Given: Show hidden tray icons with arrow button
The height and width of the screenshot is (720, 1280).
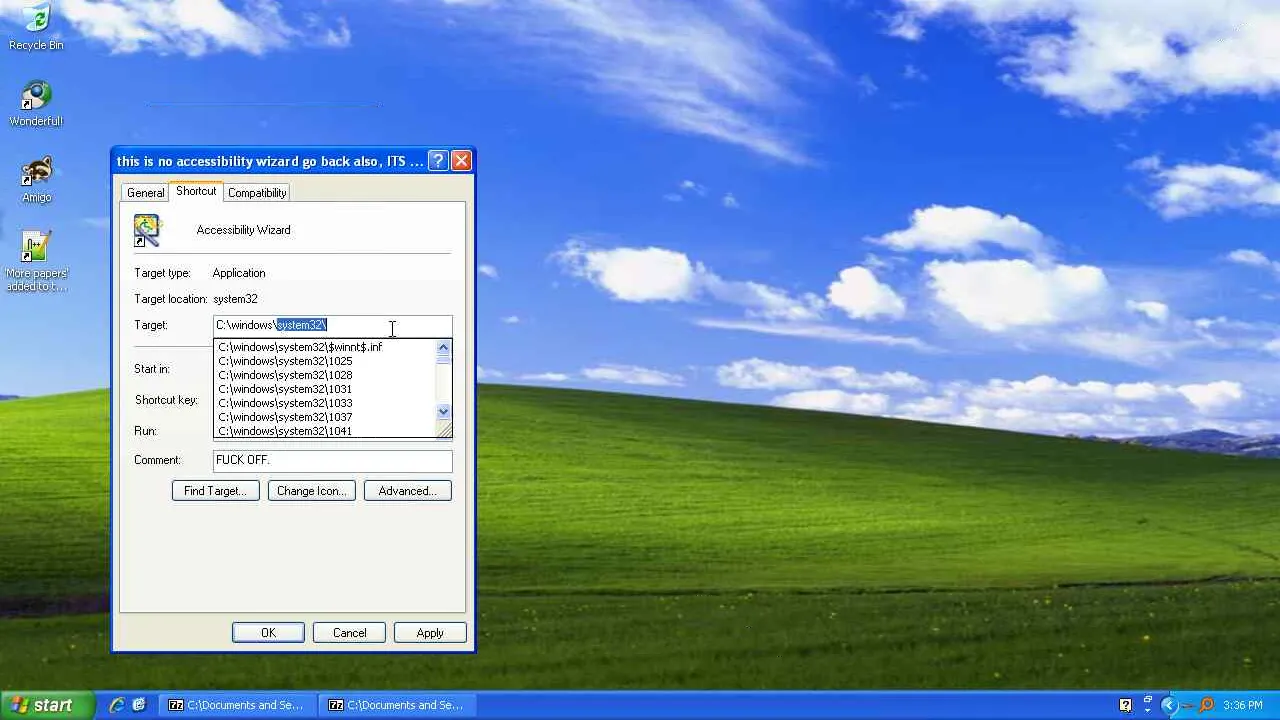Looking at the screenshot, I should 1168,705.
